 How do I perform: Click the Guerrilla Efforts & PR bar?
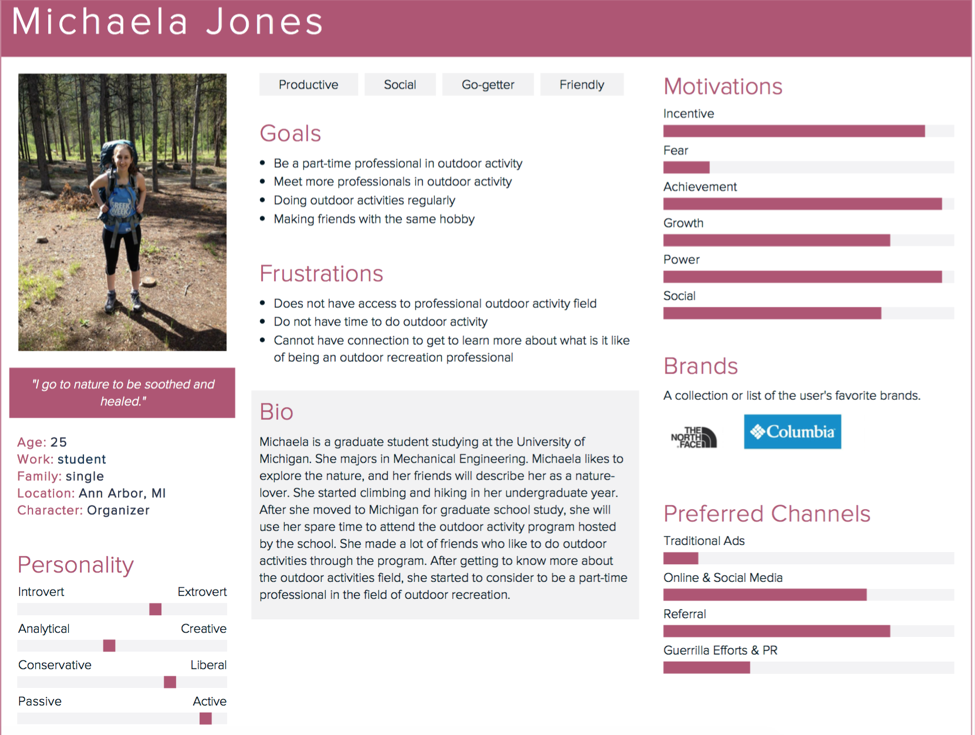pyautogui.click(x=706, y=668)
